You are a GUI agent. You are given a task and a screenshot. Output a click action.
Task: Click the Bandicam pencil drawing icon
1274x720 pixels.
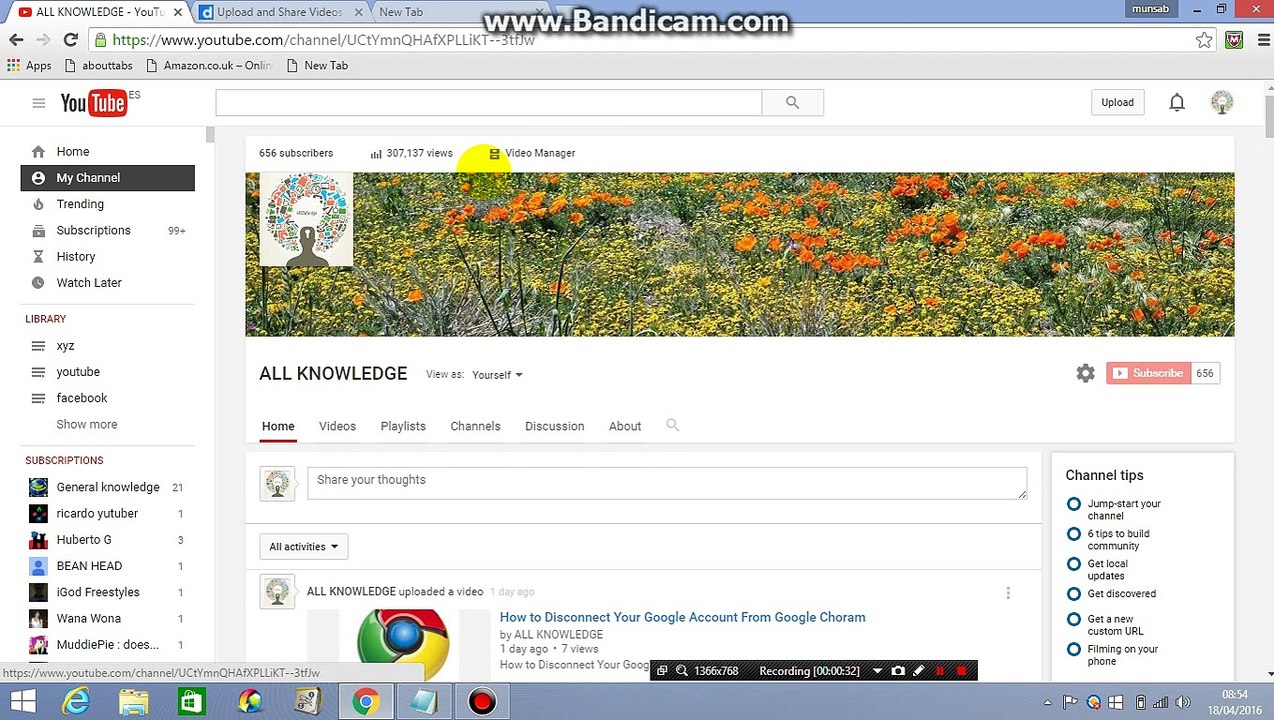[918, 671]
